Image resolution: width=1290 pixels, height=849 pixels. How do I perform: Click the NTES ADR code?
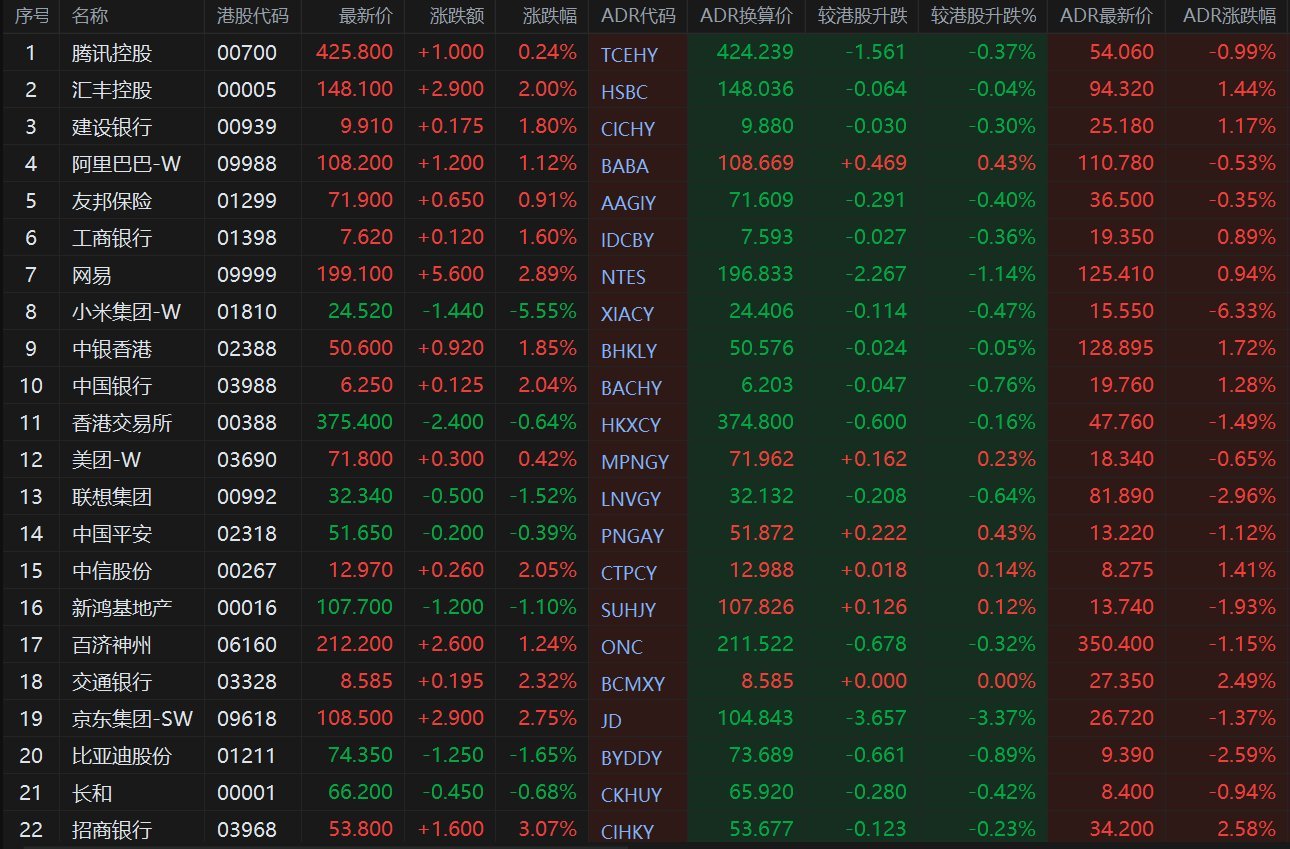[x=623, y=277]
